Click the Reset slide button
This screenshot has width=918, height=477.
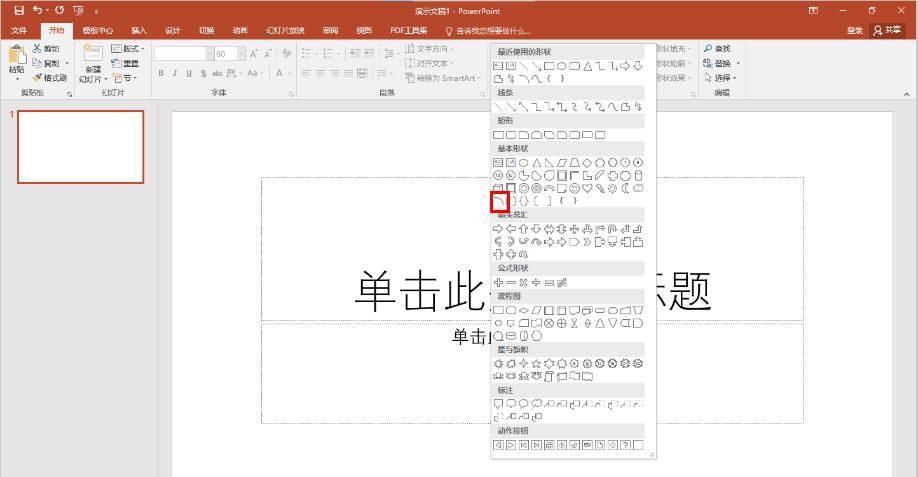click(125, 63)
